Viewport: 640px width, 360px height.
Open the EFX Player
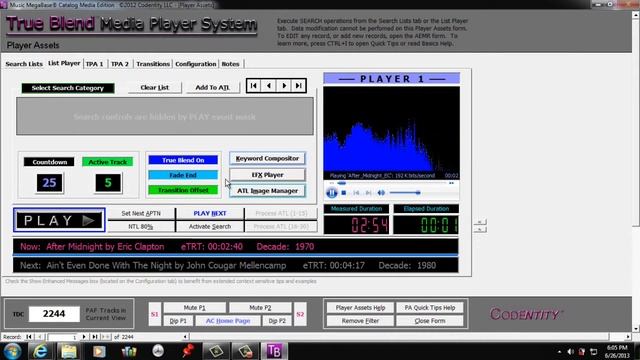[x=267, y=175]
